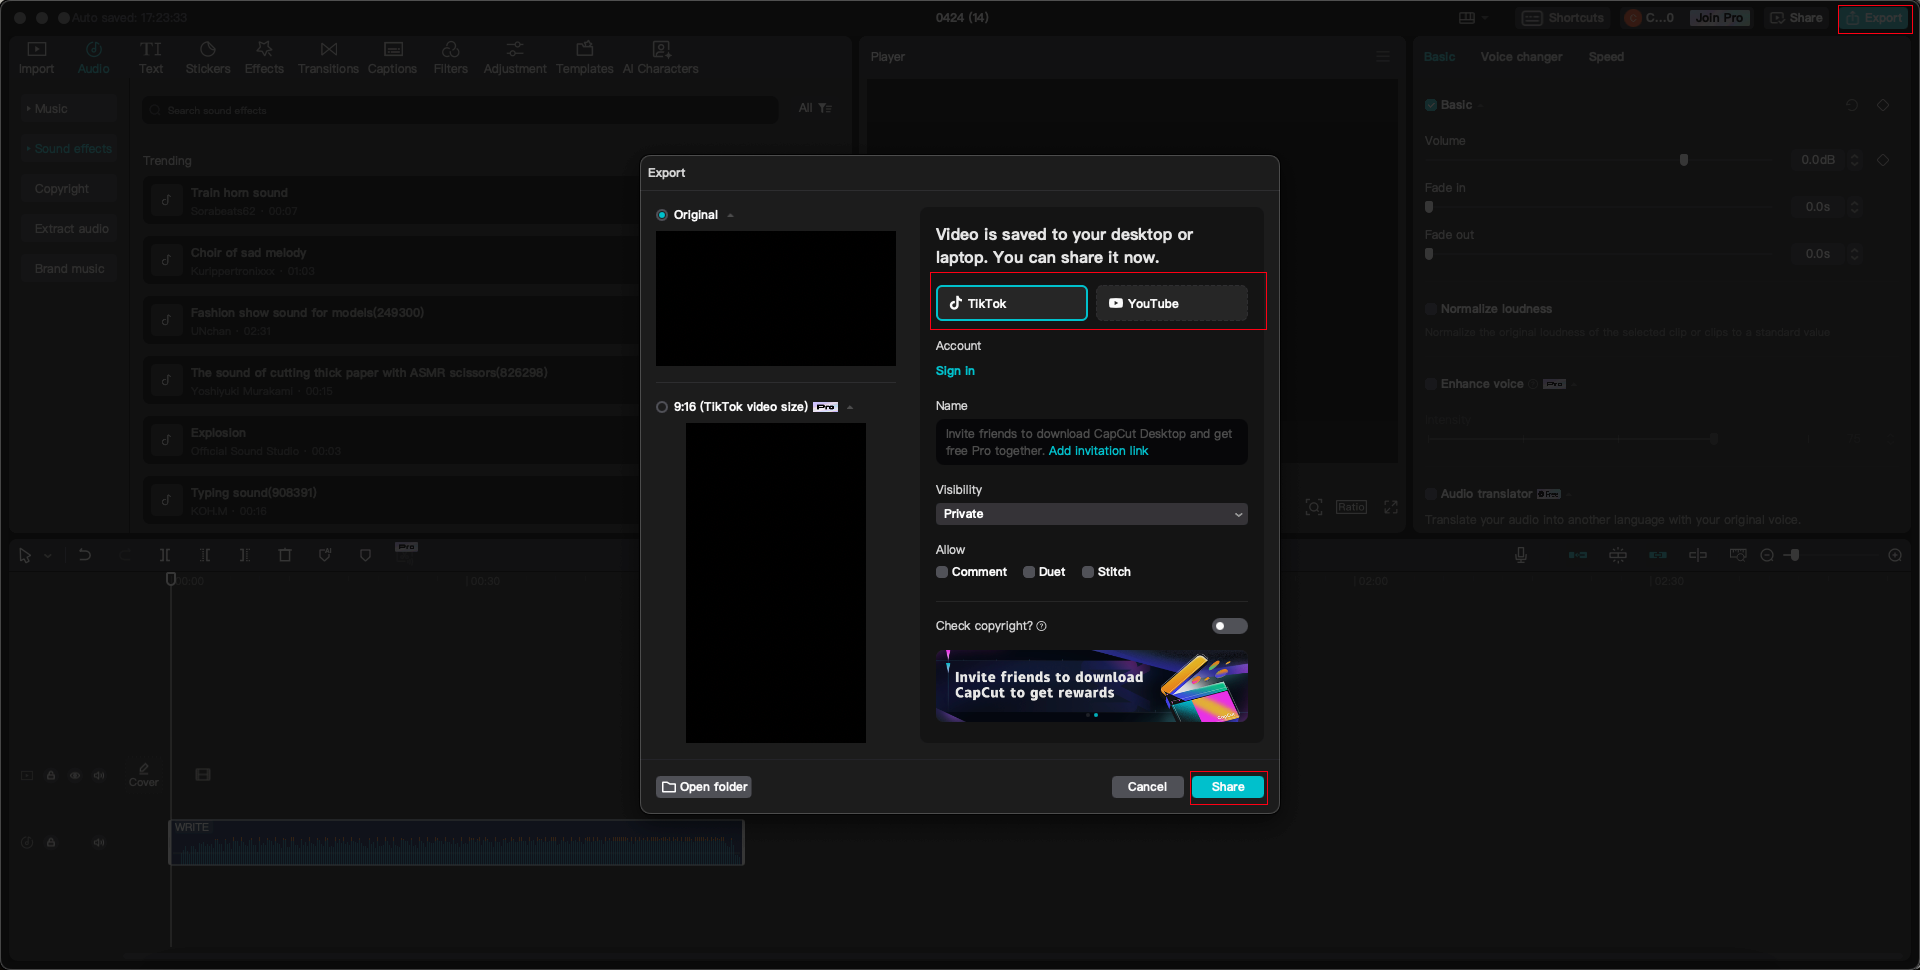Viewport: 1920px width, 970px height.
Task: Open the Visibility dropdown set to Private
Action: click(1091, 514)
